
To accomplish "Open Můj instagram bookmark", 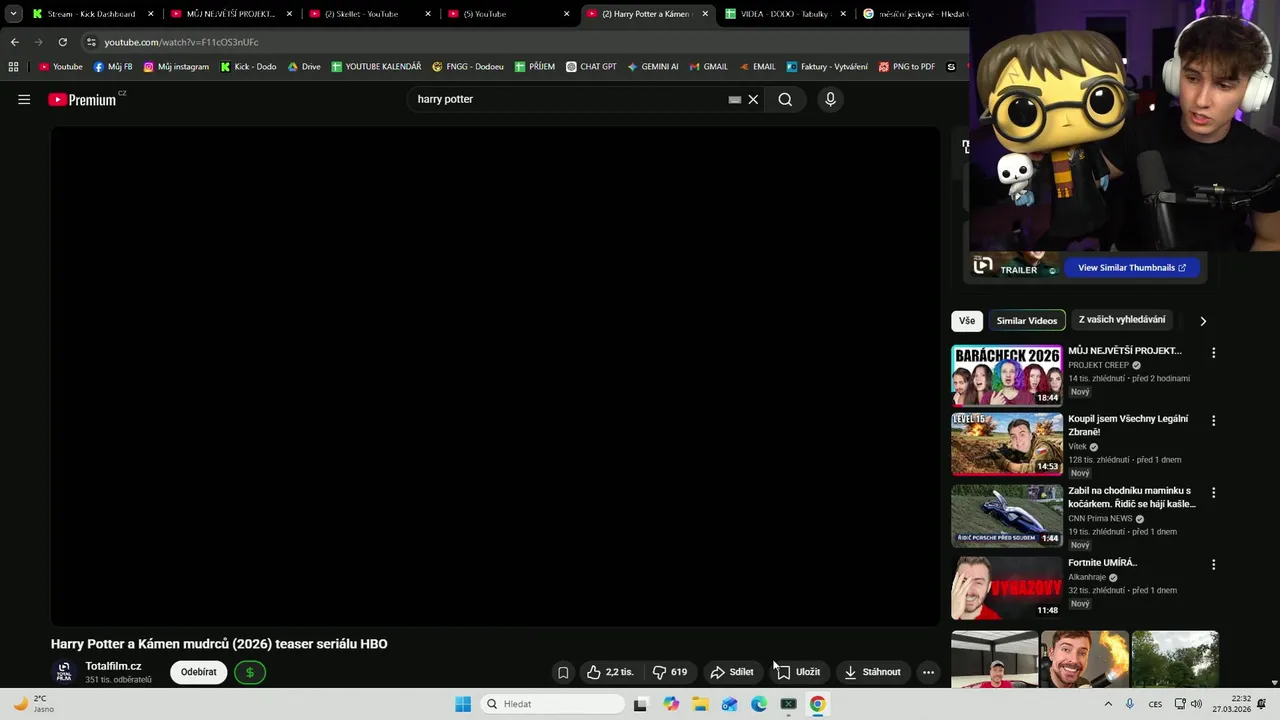I will 176,67.
